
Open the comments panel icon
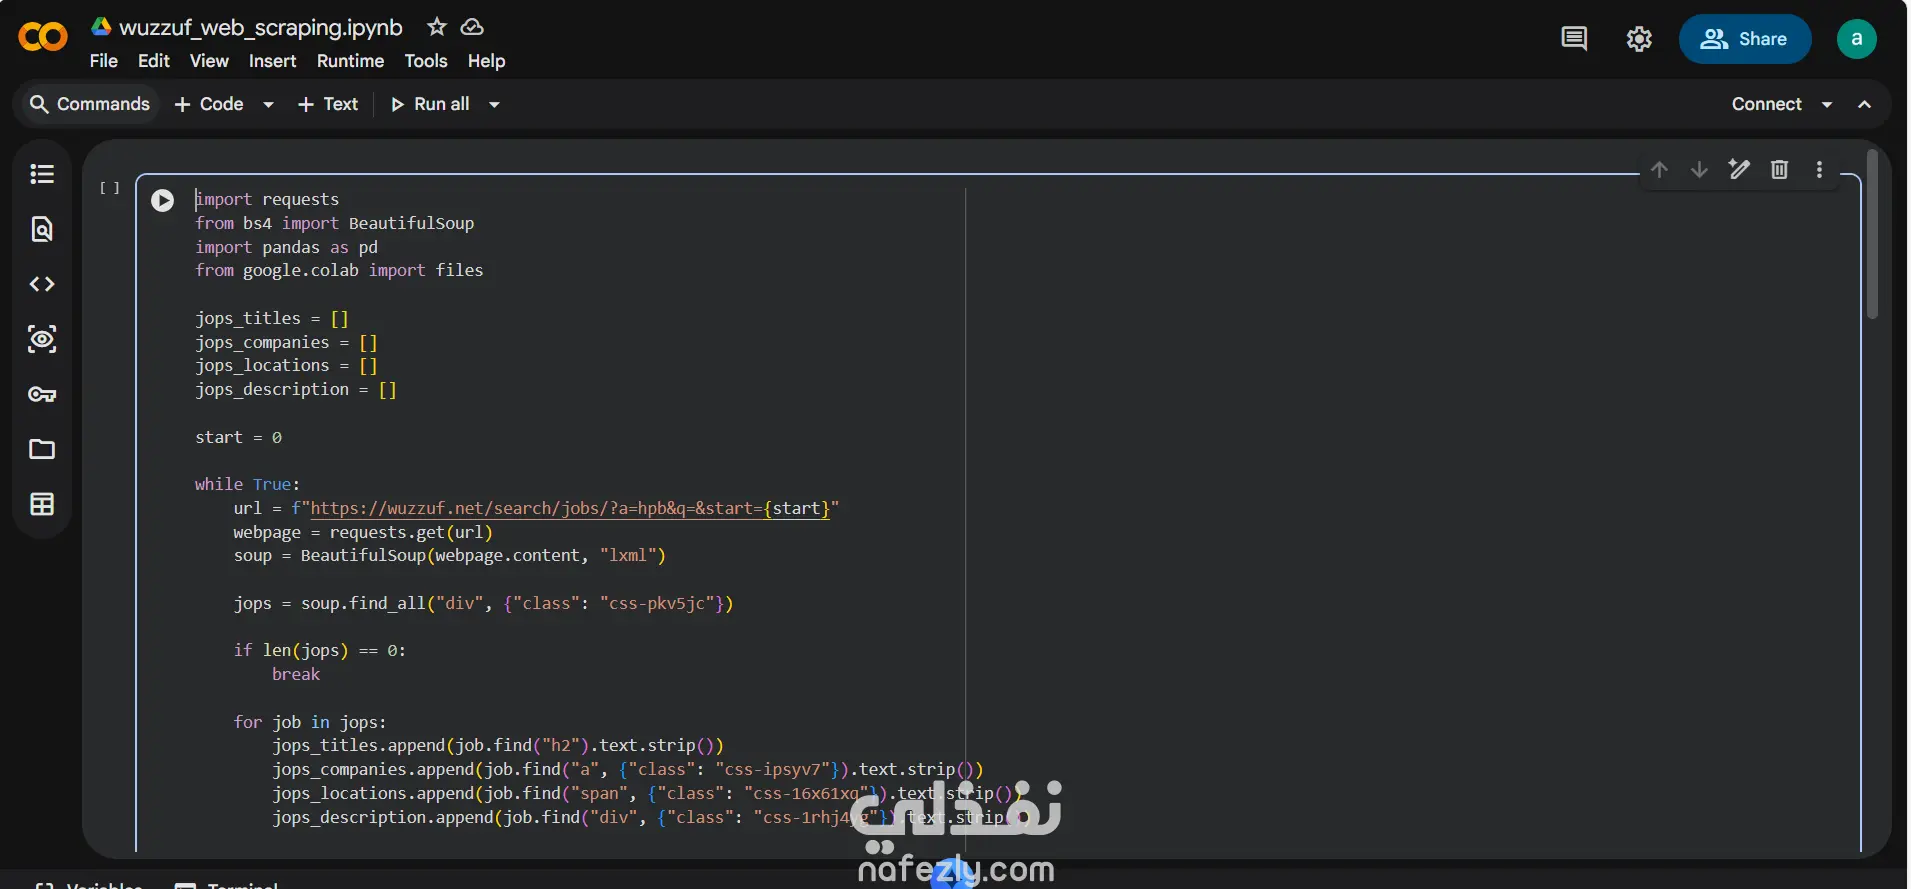click(1574, 39)
